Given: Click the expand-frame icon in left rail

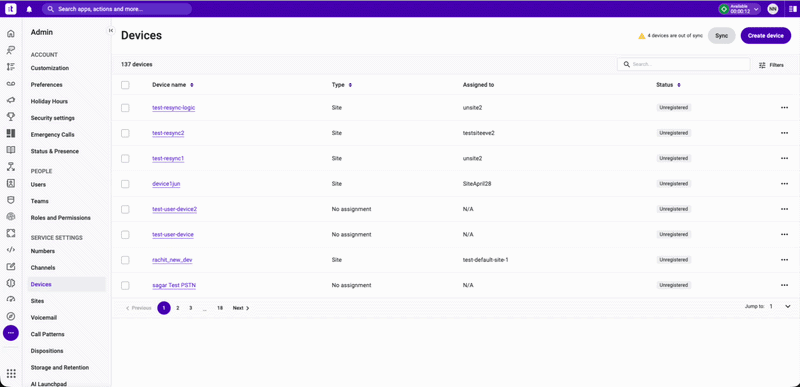Looking at the screenshot, I should [x=11, y=233].
